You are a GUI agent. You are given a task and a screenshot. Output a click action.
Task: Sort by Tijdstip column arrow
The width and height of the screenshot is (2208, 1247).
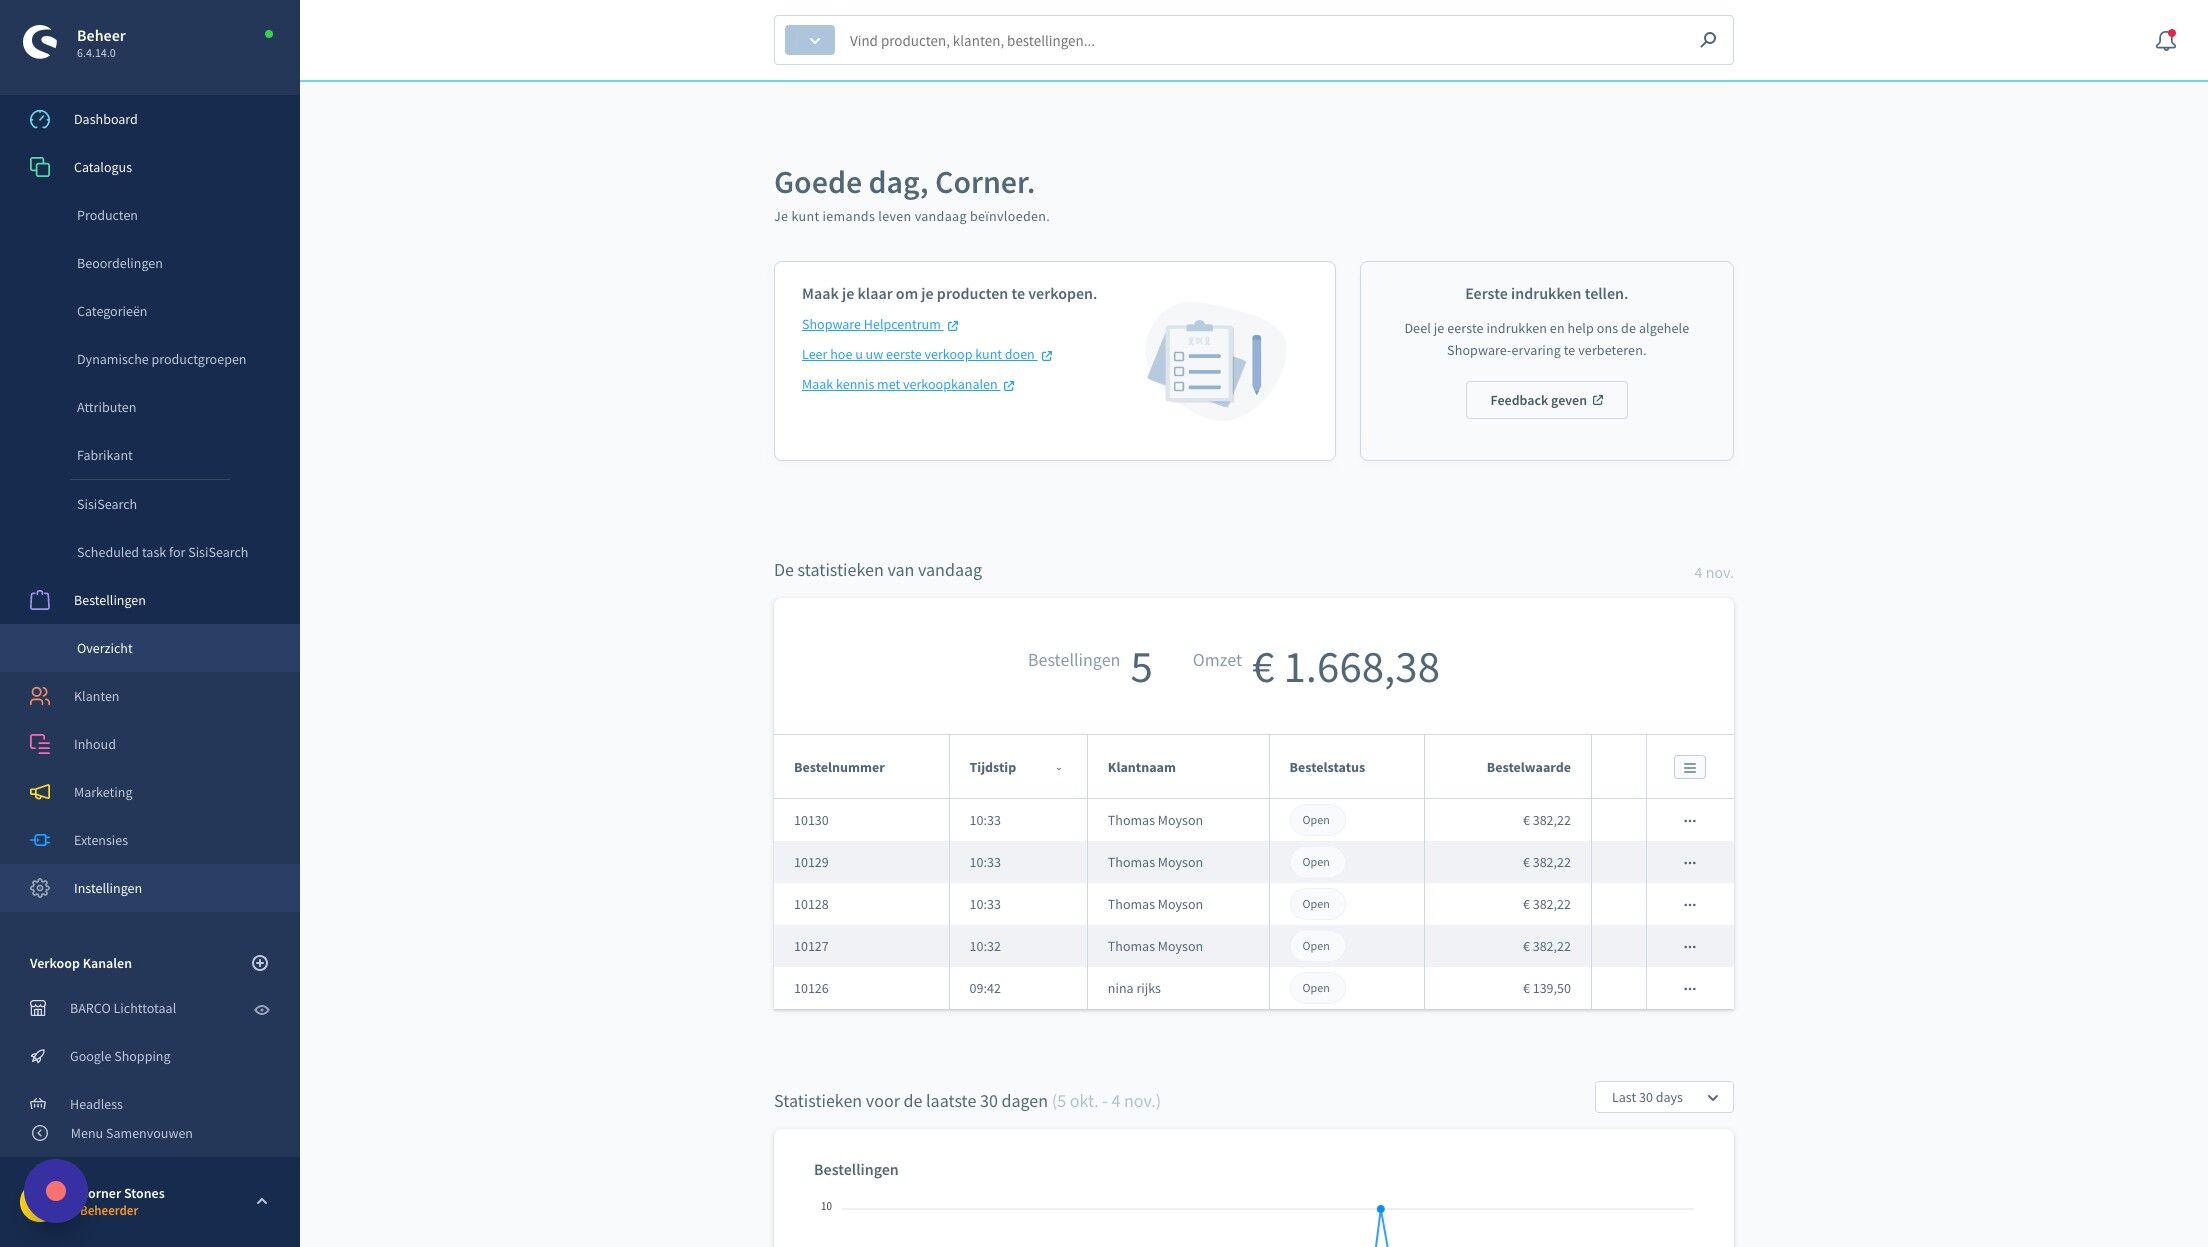point(1059,768)
